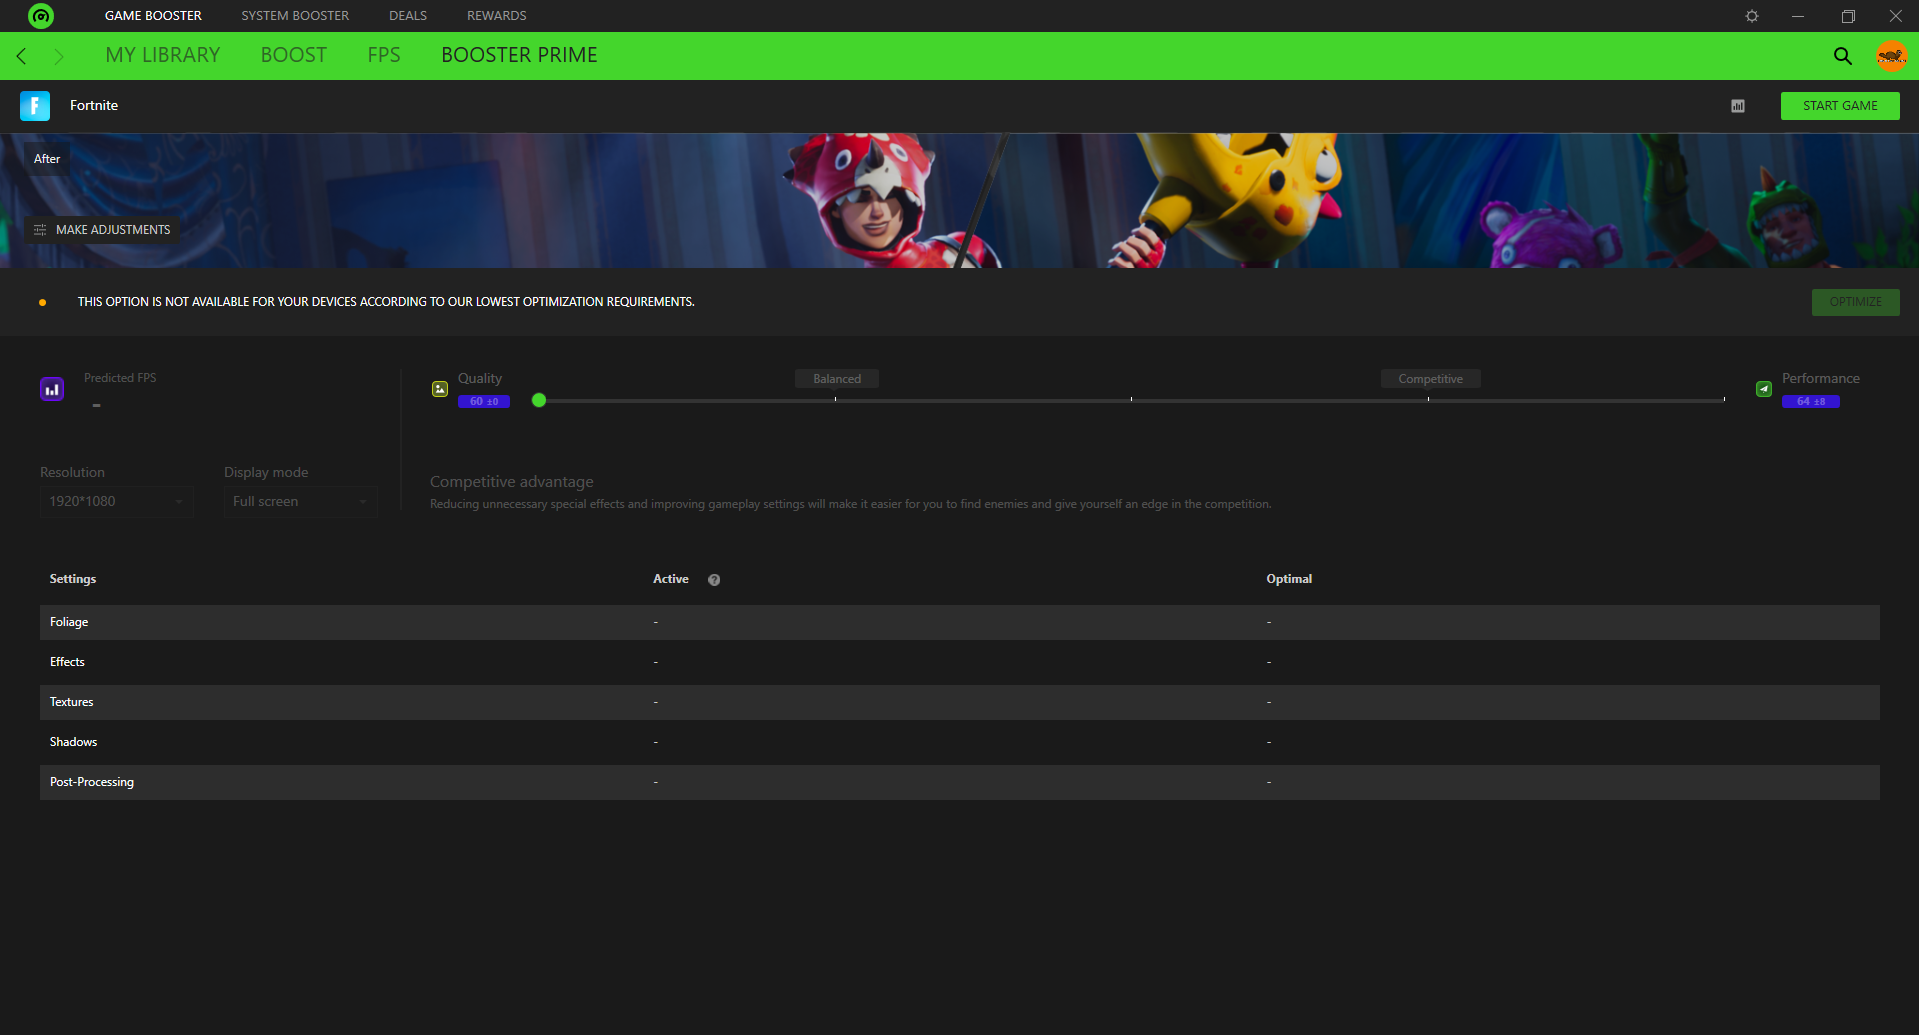Viewport: 1919px width, 1035px height.
Task: Click the Predicted FPS chart icon
Action: 52,389
